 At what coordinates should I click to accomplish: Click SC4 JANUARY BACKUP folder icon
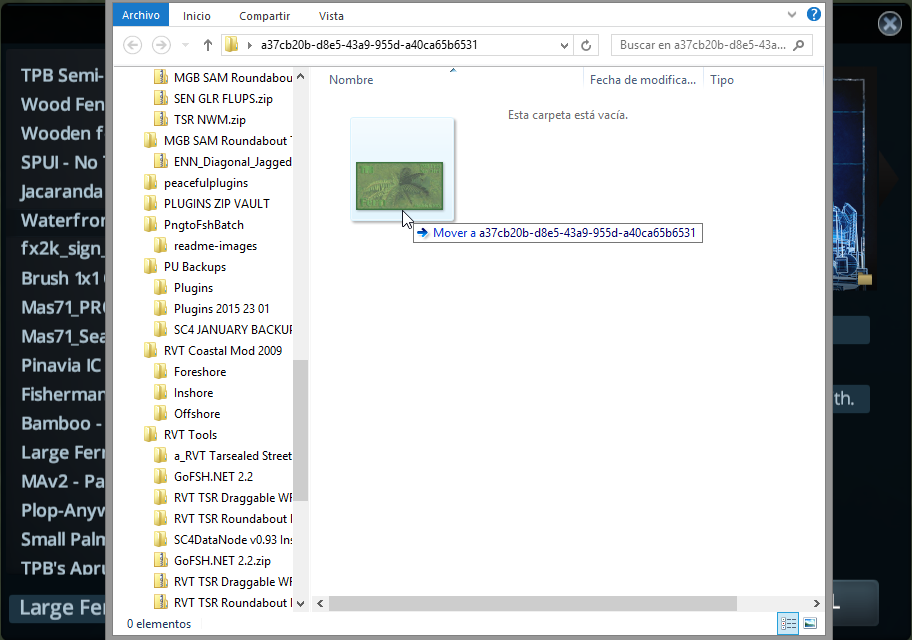tap(161, 329)
